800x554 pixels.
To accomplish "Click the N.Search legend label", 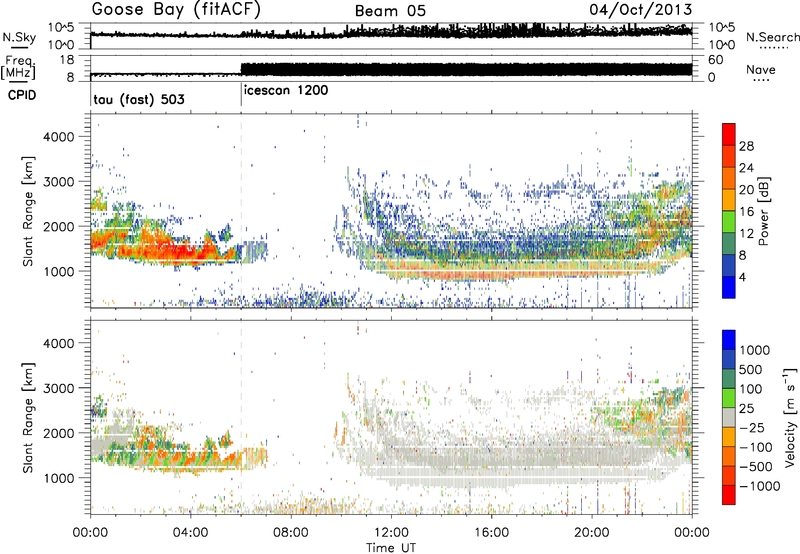I will click(x=772, y=37).
